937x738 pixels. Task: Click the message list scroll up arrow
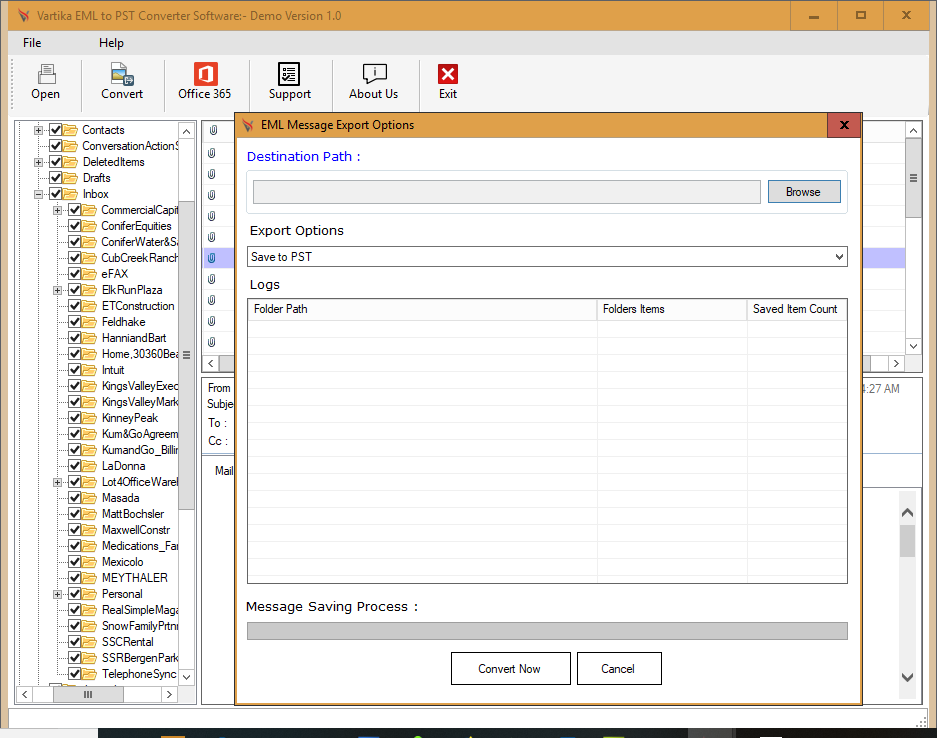click(913, 130)
